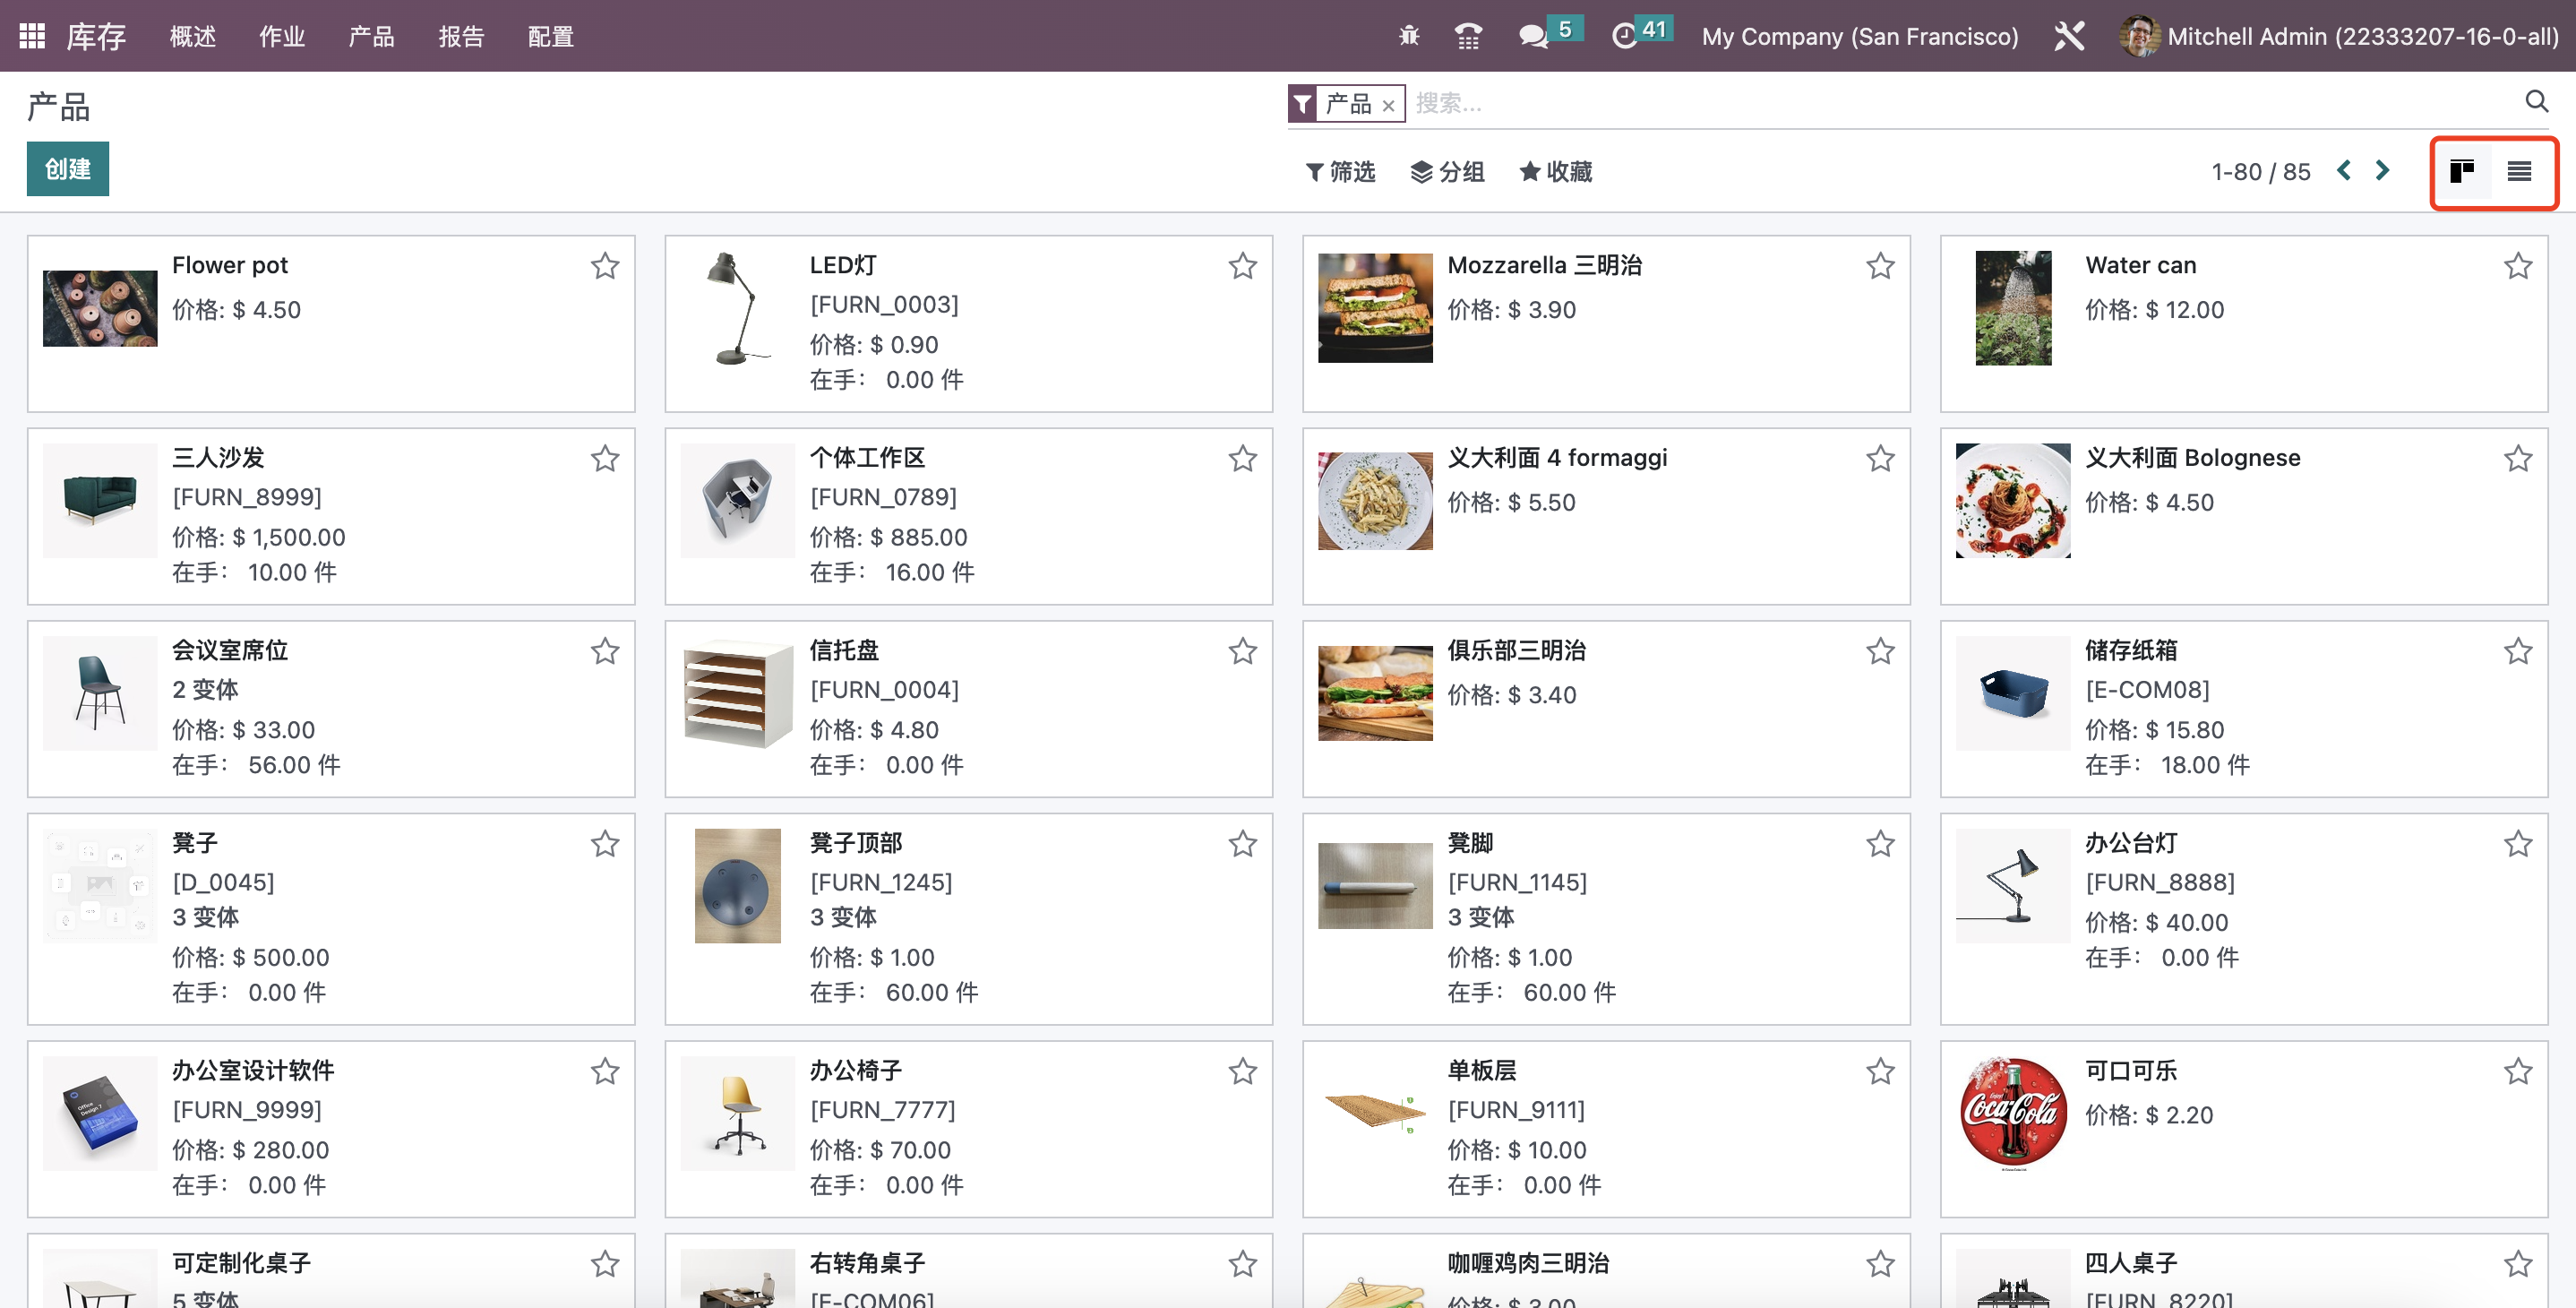Click price text "$ 1,500.00"

point(289,537)
